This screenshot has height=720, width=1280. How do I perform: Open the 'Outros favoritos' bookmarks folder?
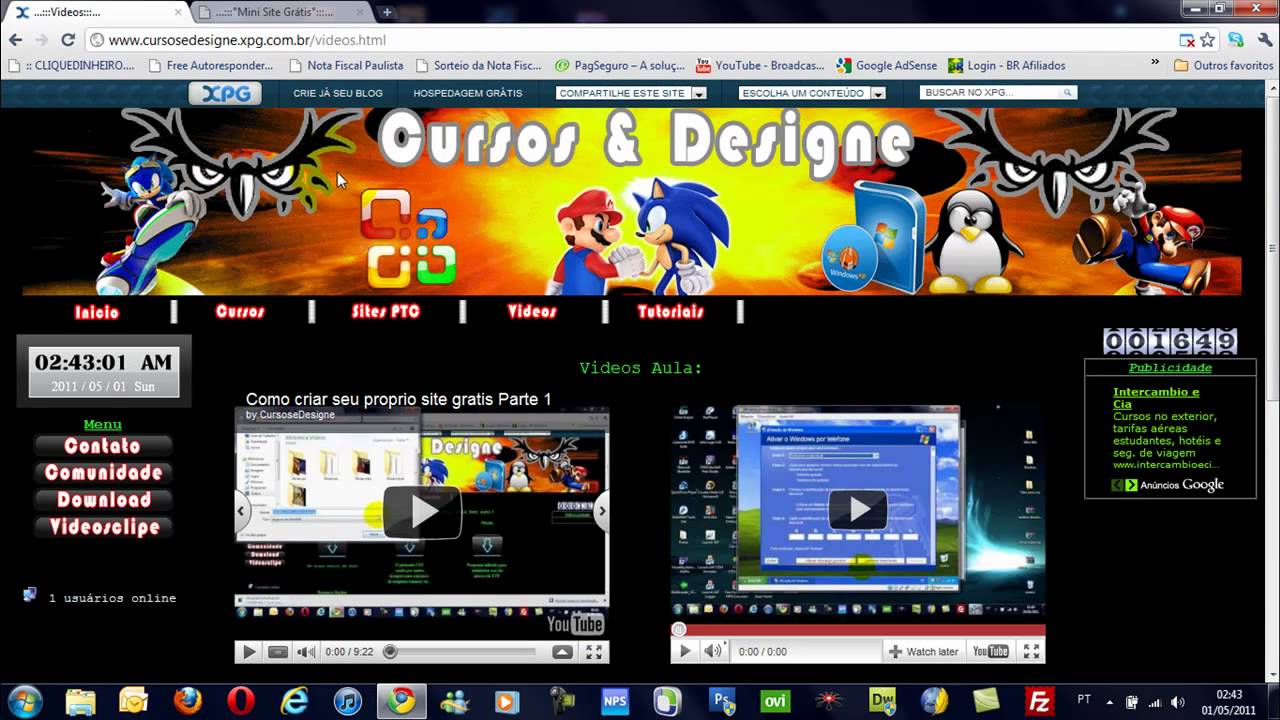[1223, 65]
